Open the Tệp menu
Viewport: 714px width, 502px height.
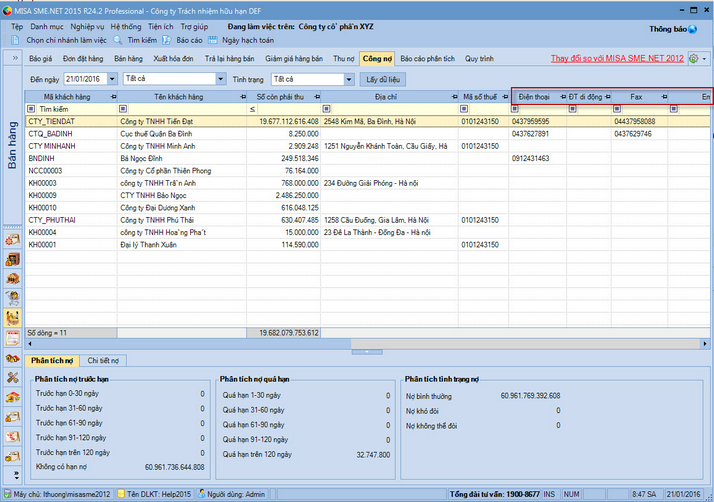click(x=17, y=26)
